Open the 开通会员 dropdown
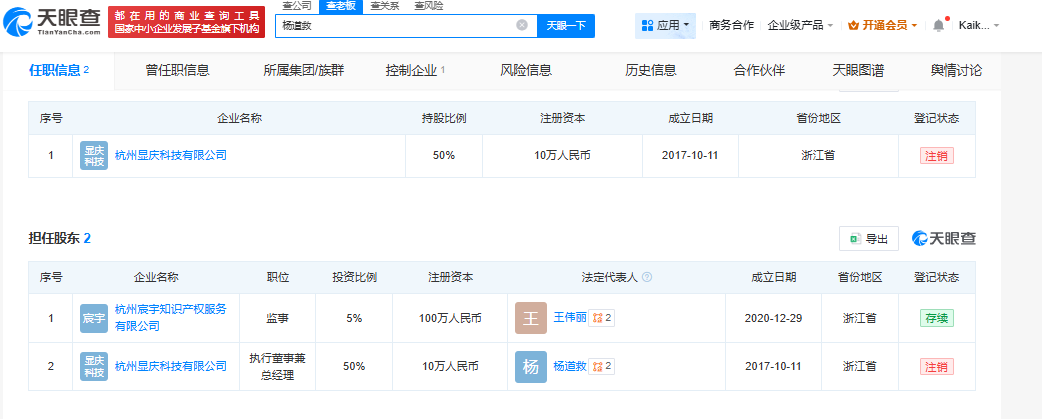 (883, 25)
